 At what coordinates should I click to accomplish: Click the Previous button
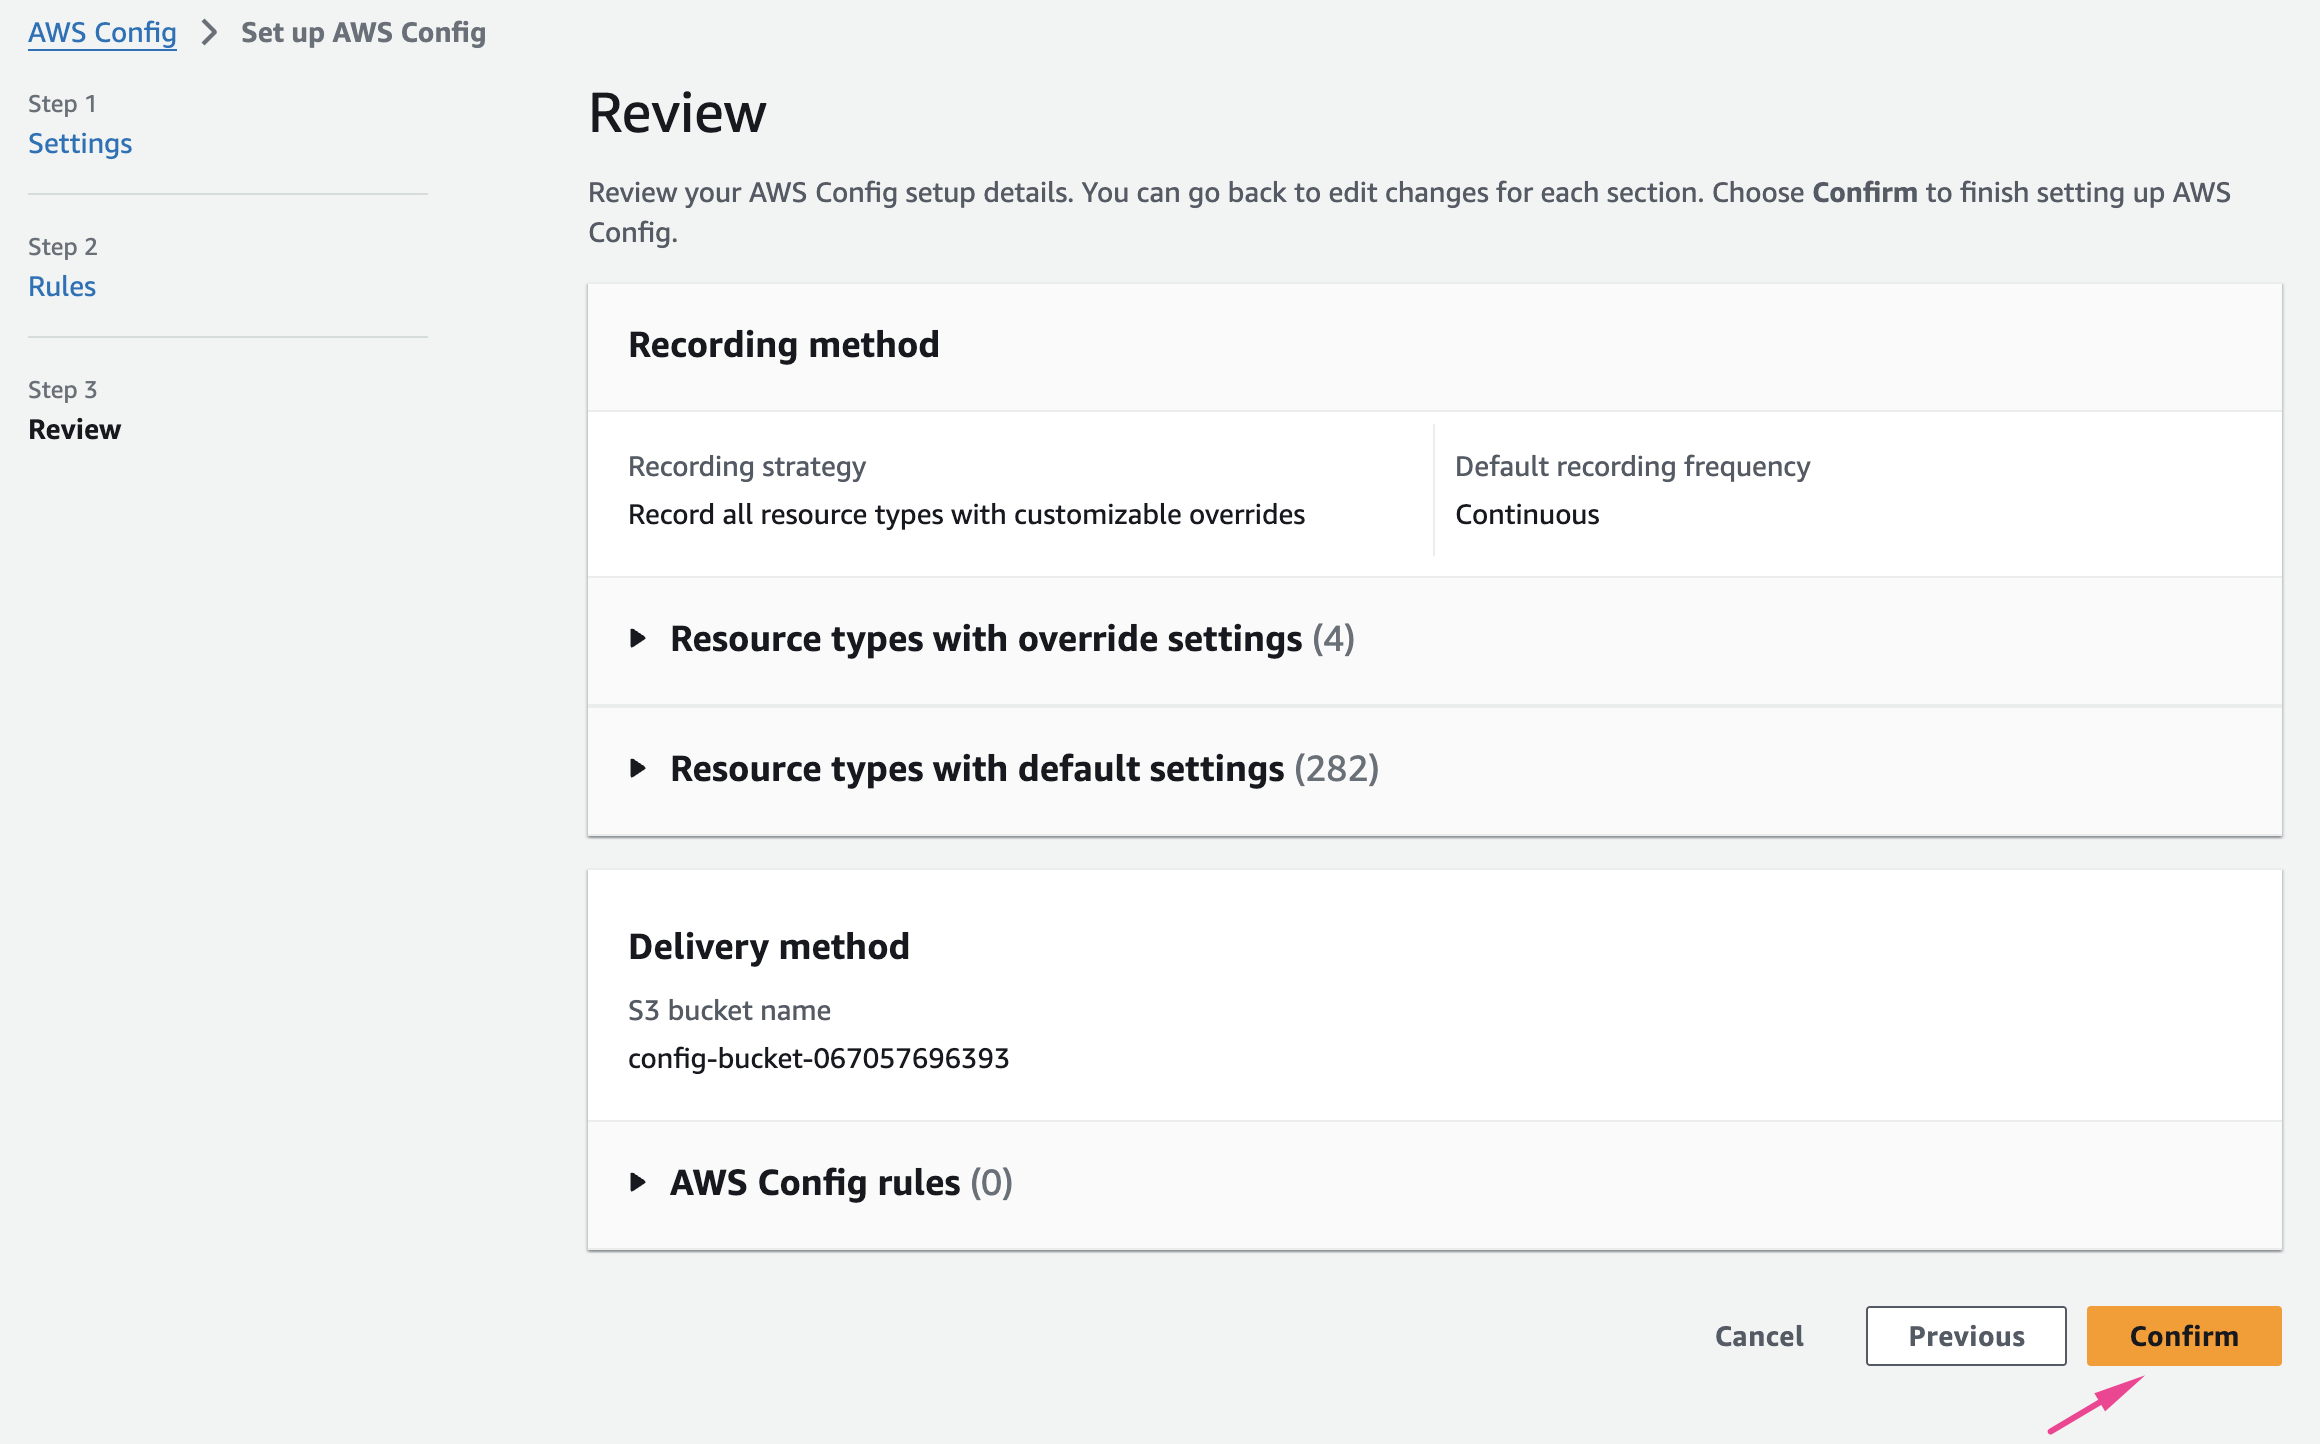[1965, 1336]
